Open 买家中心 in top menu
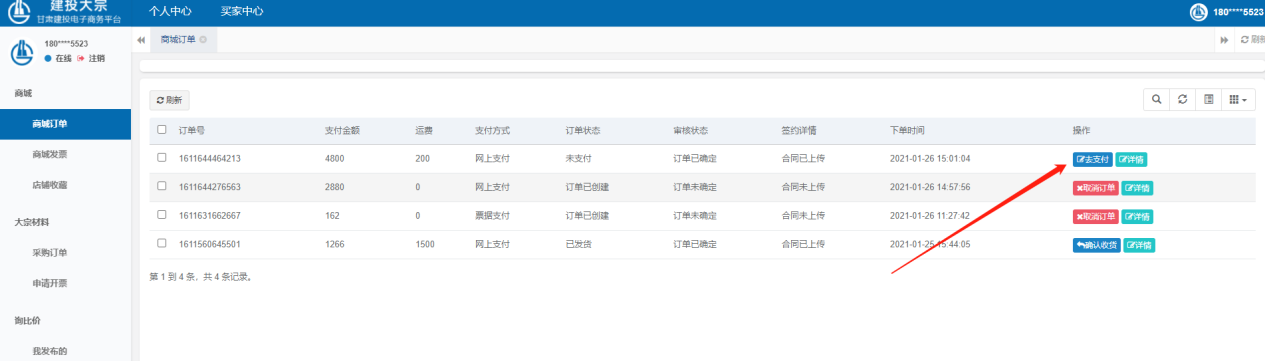The image size is (1265, 361). point(242,11)
